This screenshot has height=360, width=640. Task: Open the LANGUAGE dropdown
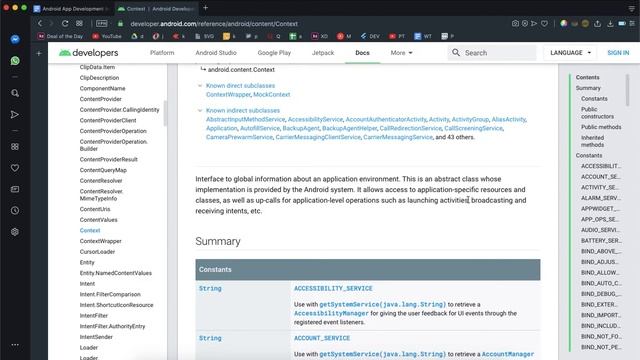point(570,53)
